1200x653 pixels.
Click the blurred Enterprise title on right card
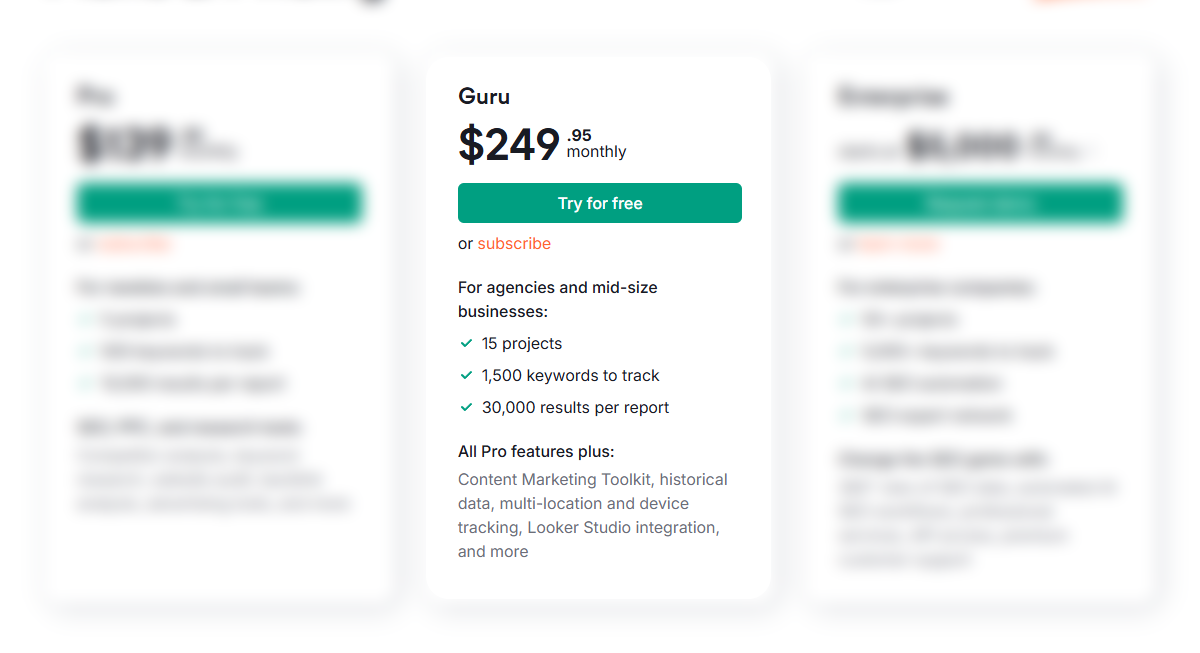tap(892, 96)
